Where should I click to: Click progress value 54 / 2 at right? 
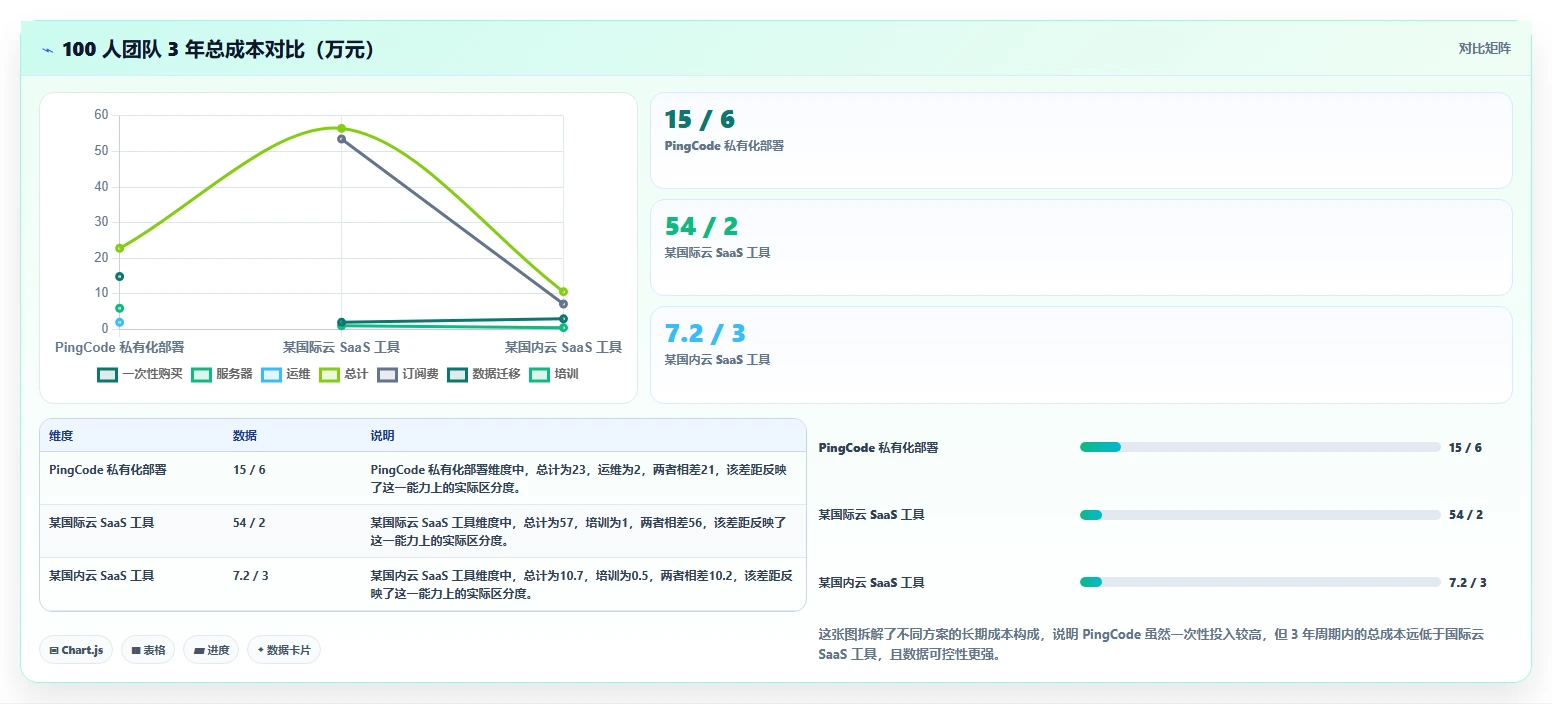click(1465, 515)
